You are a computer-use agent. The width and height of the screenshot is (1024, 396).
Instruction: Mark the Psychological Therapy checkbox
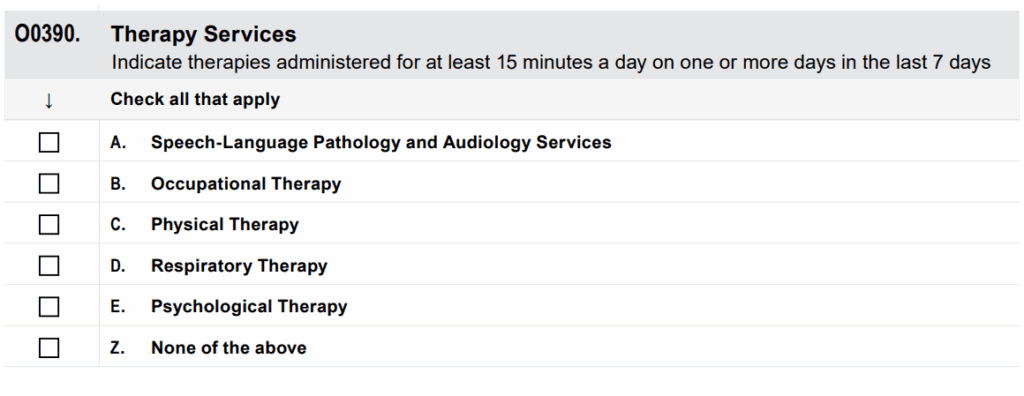coord(49,306)
